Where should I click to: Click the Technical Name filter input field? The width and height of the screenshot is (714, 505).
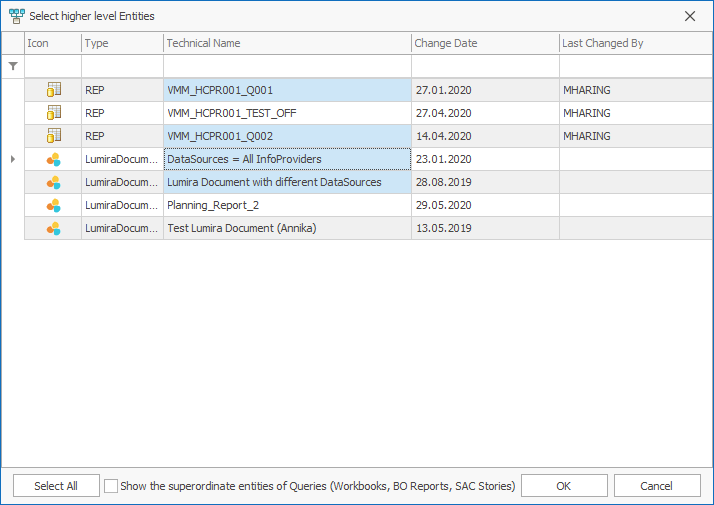pos(286,66)
